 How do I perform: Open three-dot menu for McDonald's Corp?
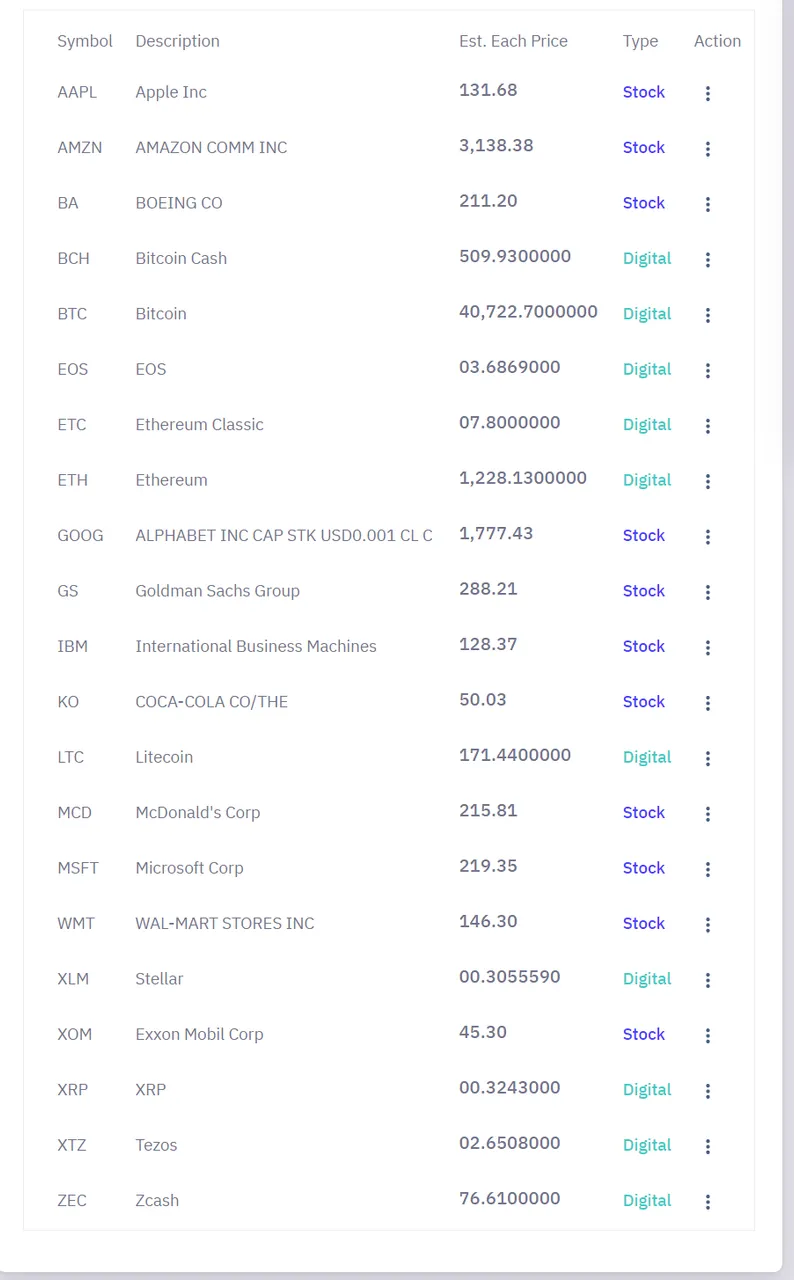click(708, 815)
